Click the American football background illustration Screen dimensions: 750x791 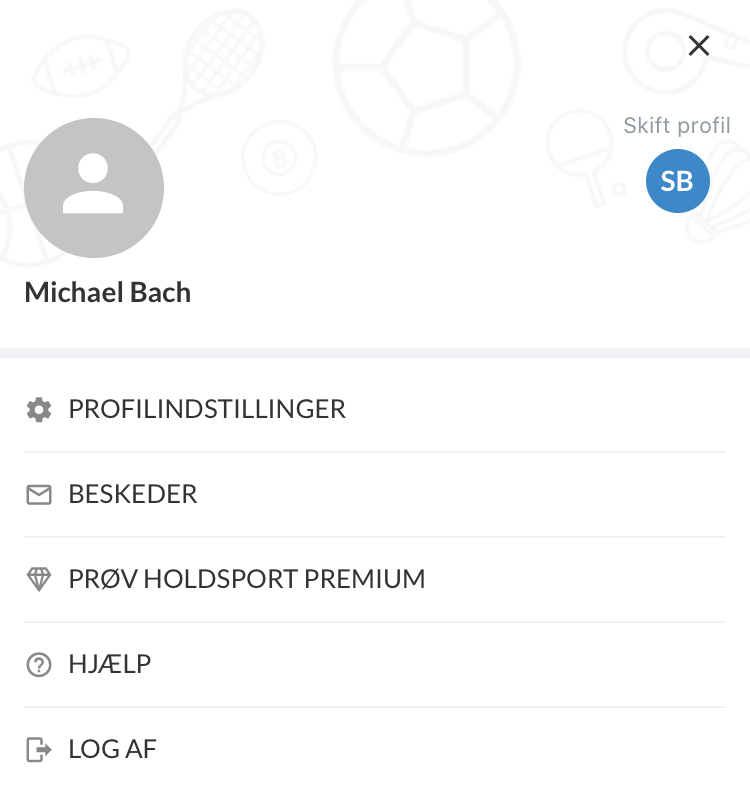81,66
